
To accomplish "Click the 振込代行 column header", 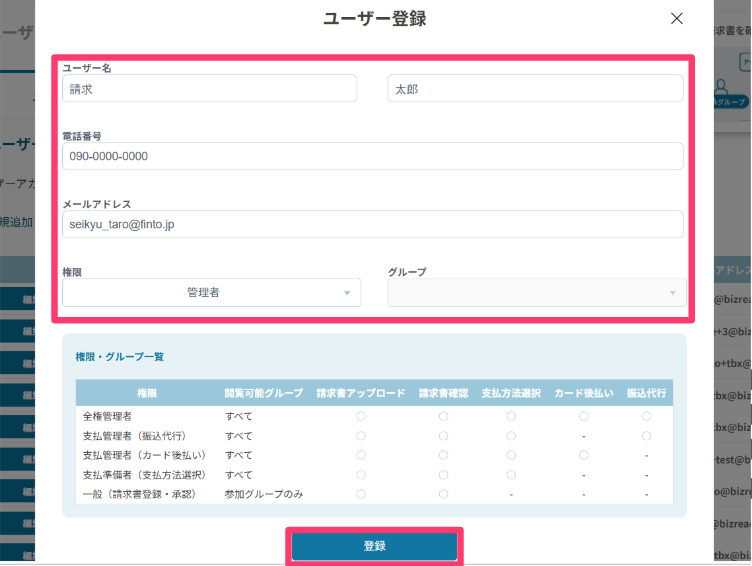I will pyautogui.click(x=646, y=394).
